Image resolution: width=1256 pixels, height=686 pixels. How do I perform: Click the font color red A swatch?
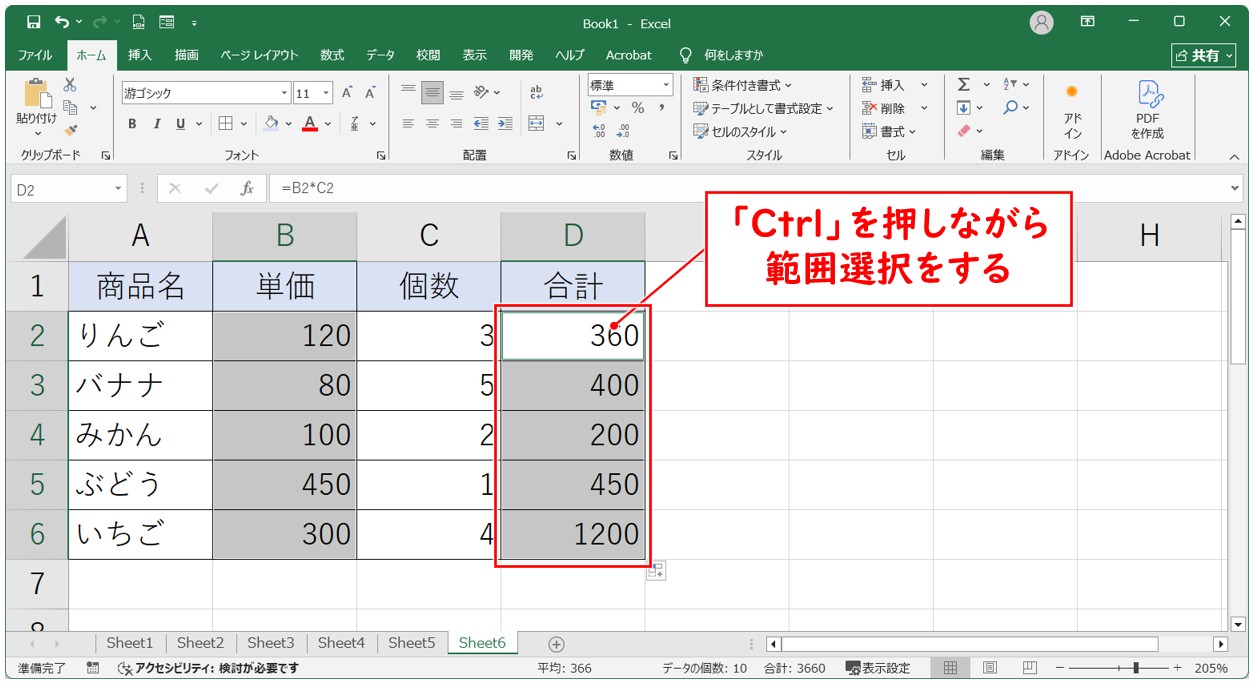(309, 124)
